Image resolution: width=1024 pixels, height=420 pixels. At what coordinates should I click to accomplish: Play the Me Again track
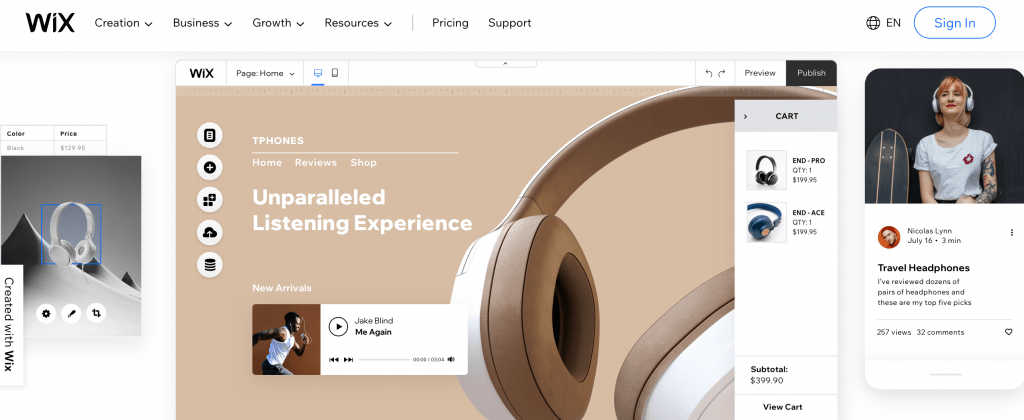(x=338, y=326)
